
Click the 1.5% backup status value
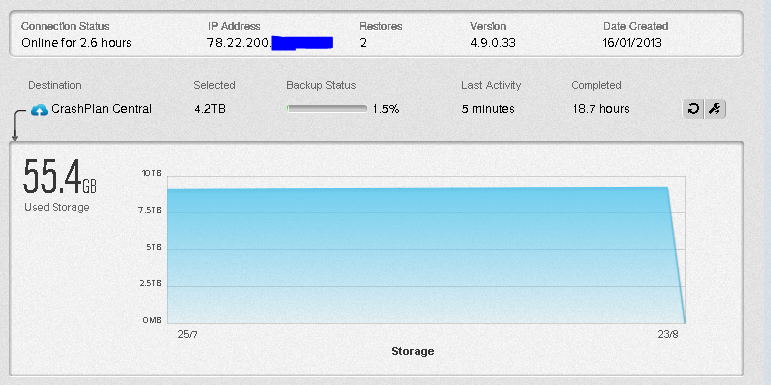(386, 109)
